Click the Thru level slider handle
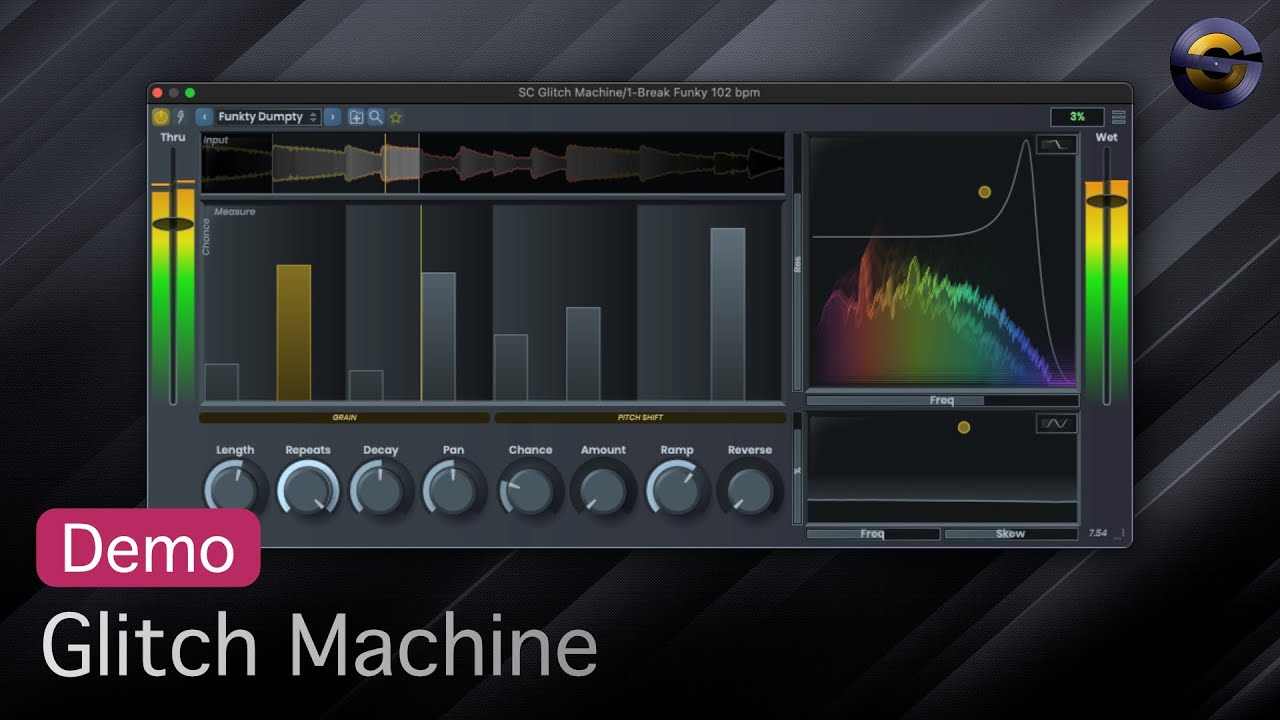1280x720 pixels. pos(173,224)
